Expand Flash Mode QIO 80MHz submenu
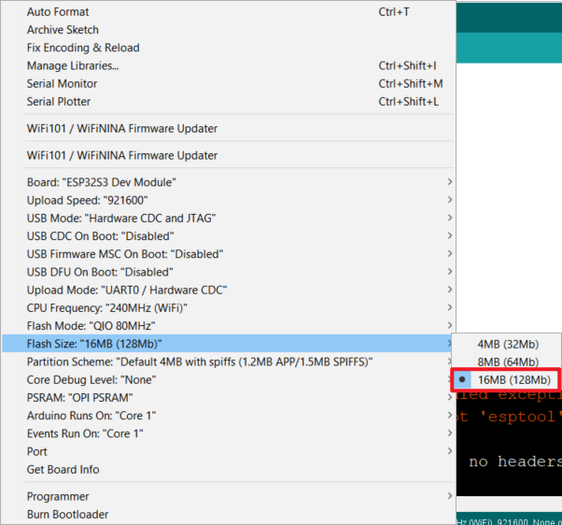562x525 pixels. 229,325
